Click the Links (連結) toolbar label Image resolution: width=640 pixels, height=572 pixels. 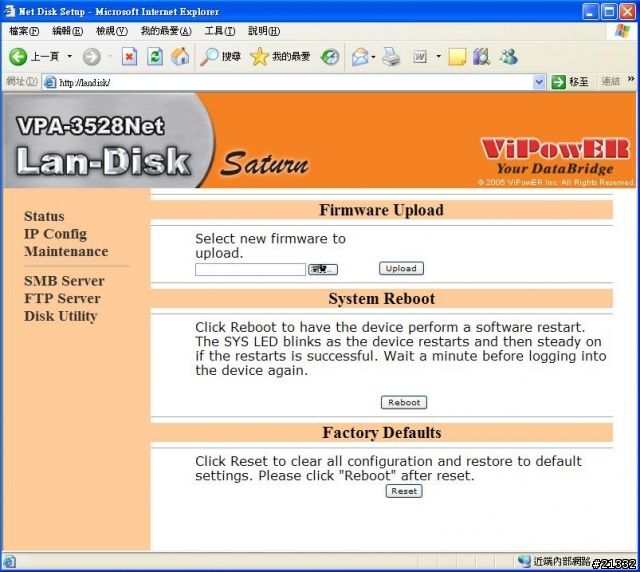(610, 82)
